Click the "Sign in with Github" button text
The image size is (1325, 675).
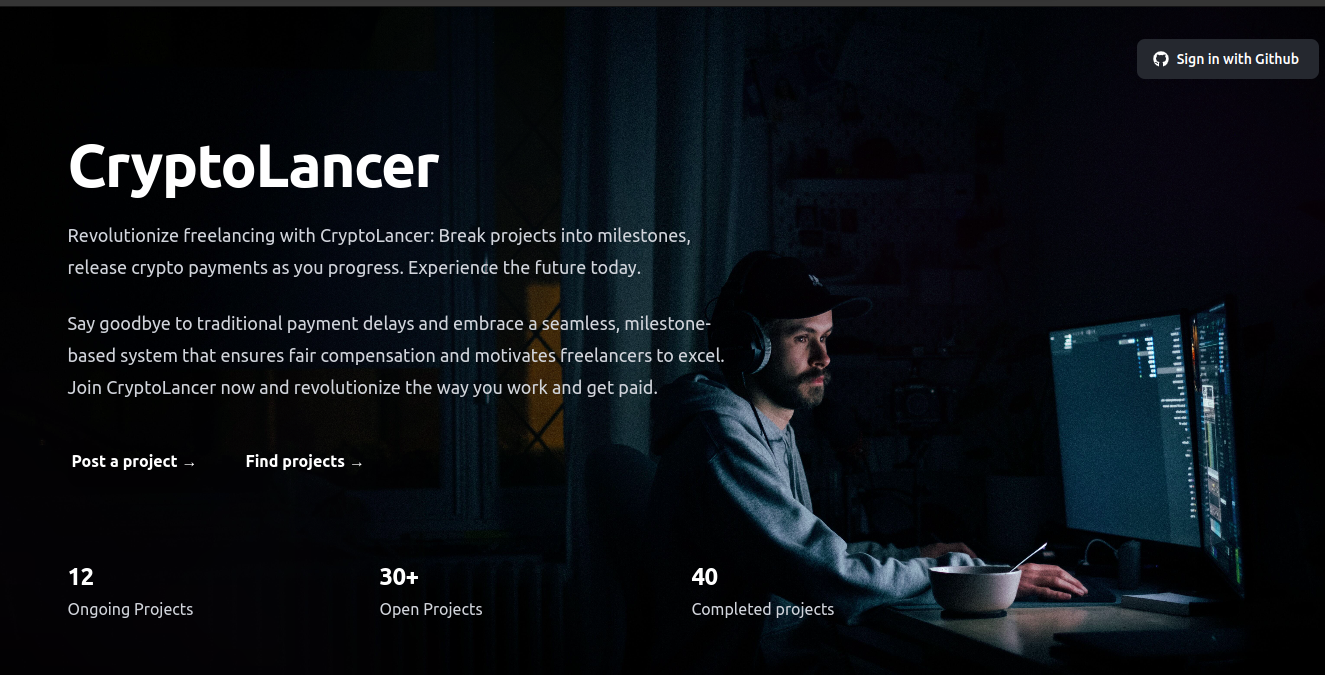[x=1238, y=59]
